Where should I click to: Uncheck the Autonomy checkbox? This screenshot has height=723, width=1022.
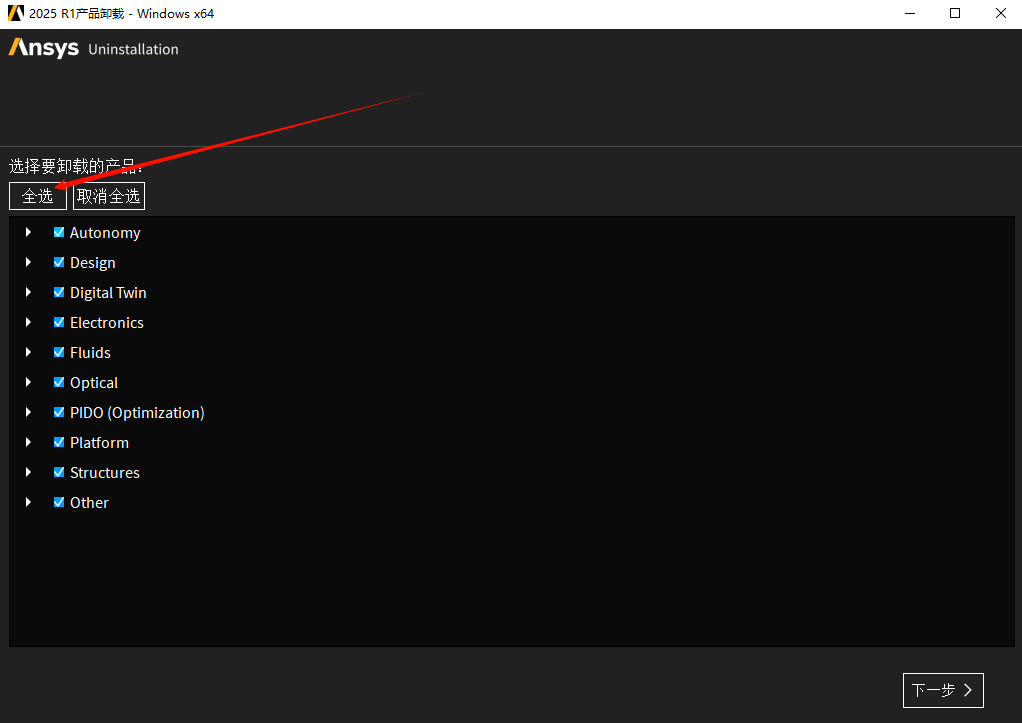[59, 232]
